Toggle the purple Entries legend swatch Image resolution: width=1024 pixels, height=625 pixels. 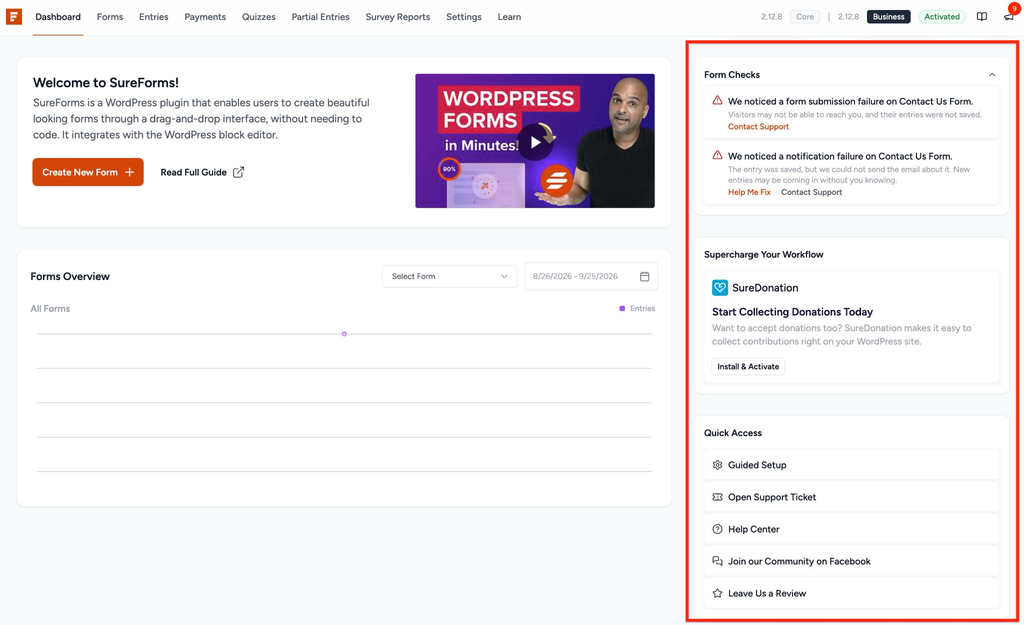click(x=622, y=308)
